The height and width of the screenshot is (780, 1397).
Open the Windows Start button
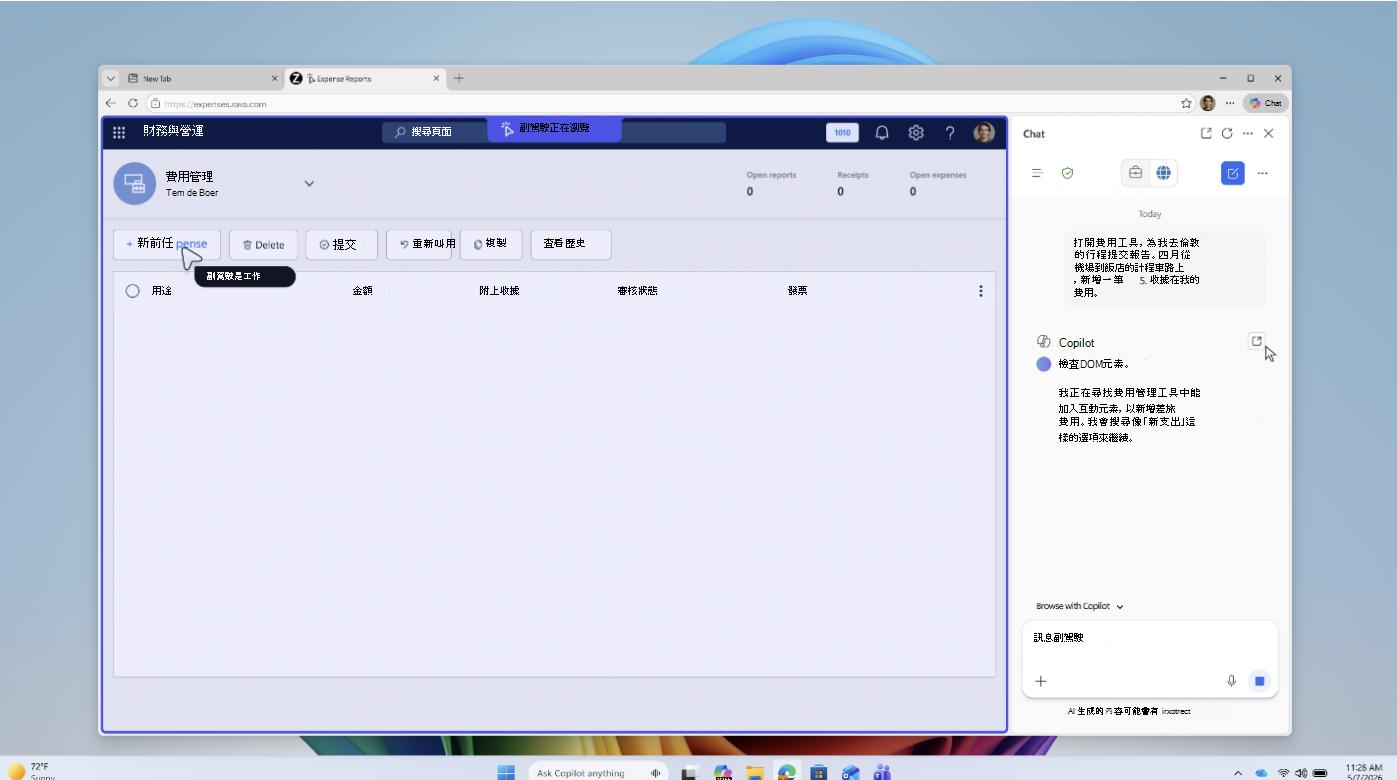(506, 772)
